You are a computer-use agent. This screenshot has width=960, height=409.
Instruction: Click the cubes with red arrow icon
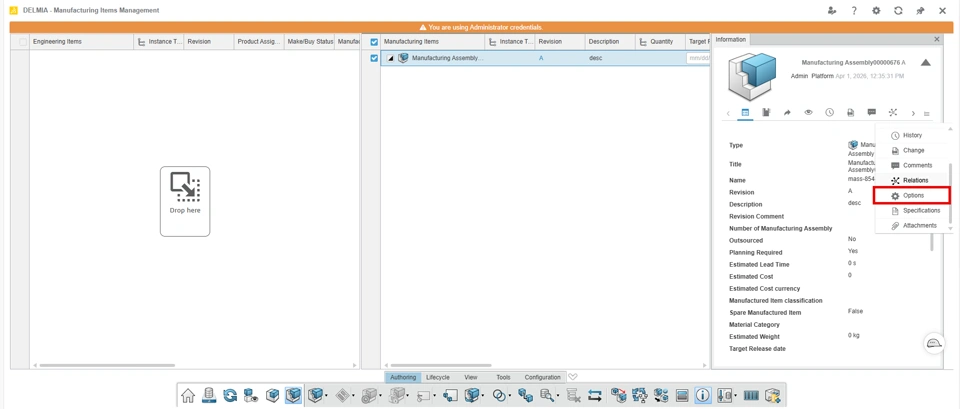618,396
